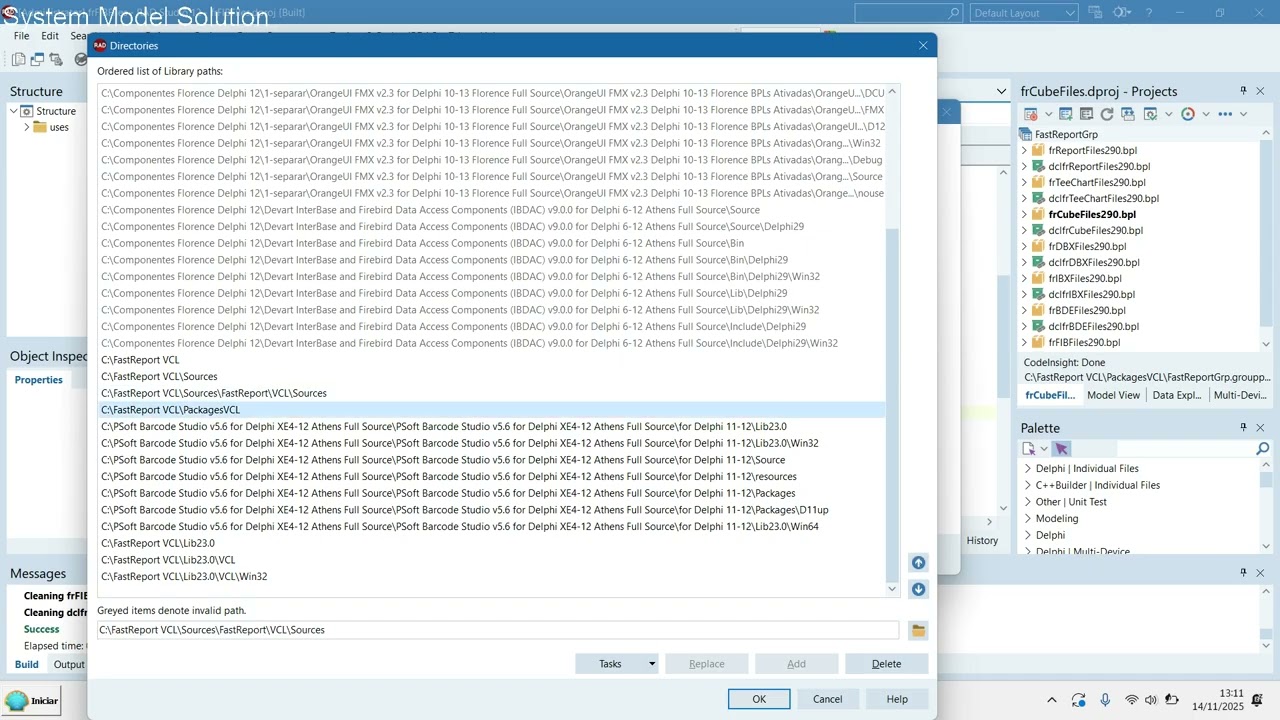1280x720 pixels.
Task: Click dclfrReportFiles290.bpl package icon
Action: 1039,166
